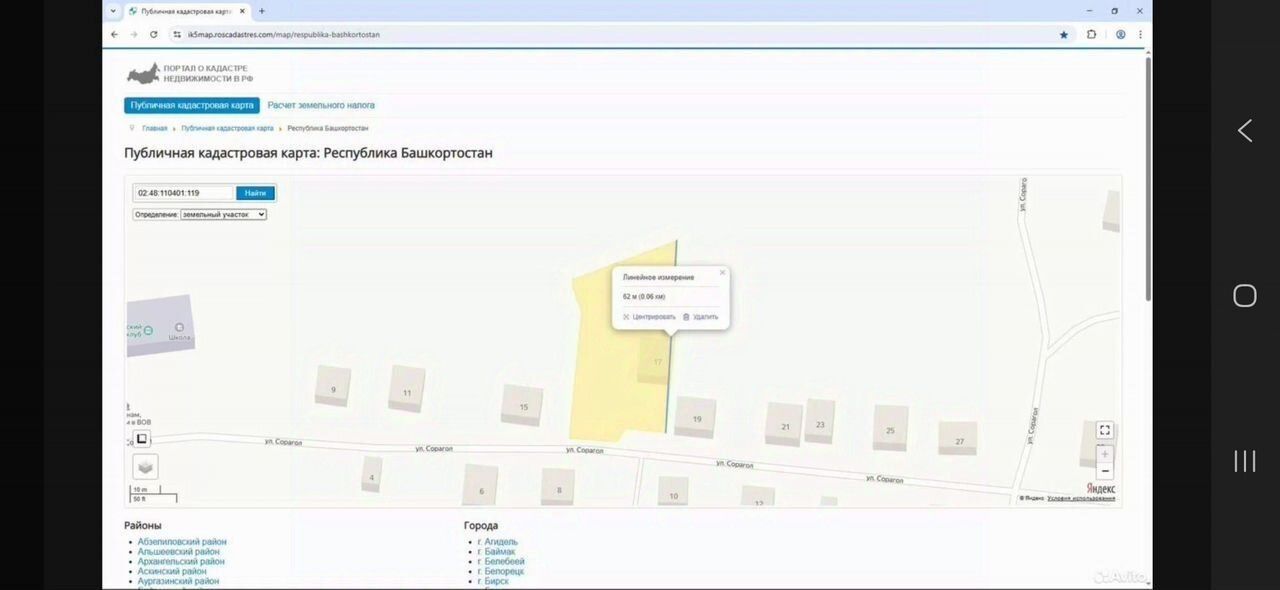
Task: Click building number 19 on map
Action: pos(696,418)
